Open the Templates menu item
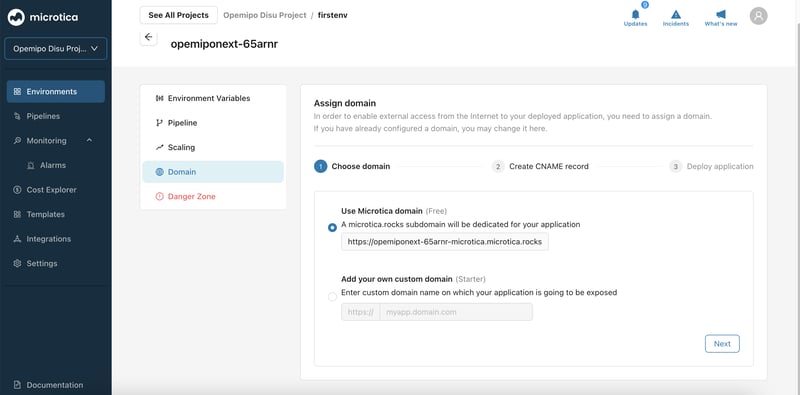Screen dimensions: 800x395 coord(56,214)
